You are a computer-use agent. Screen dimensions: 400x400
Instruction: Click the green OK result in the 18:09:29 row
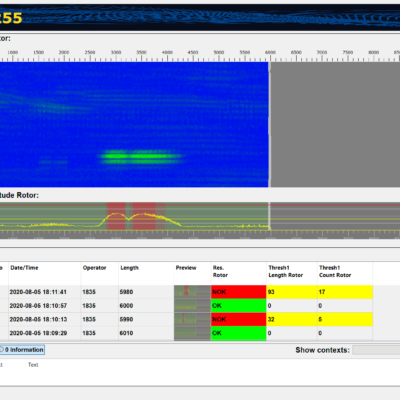click(x=239, y=333)
